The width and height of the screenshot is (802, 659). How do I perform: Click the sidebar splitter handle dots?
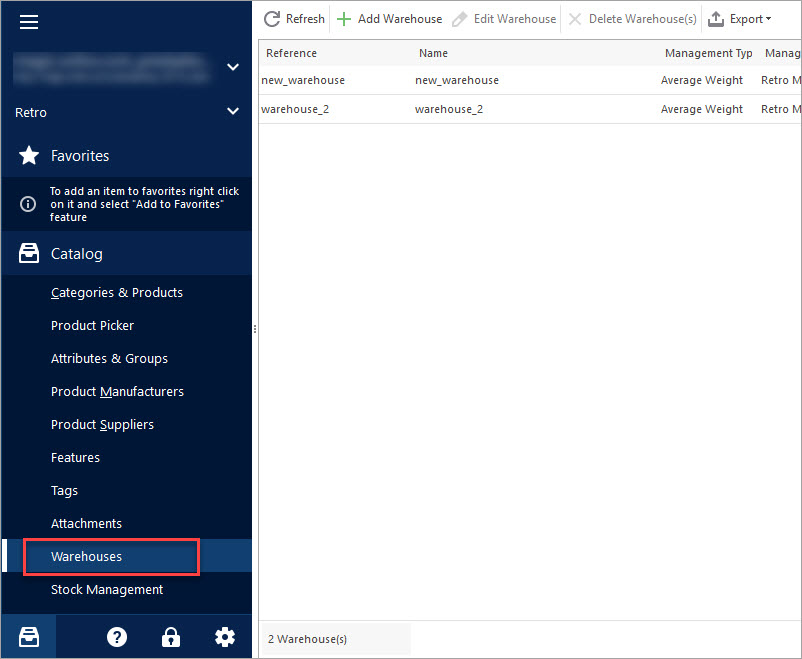[255, 329]
